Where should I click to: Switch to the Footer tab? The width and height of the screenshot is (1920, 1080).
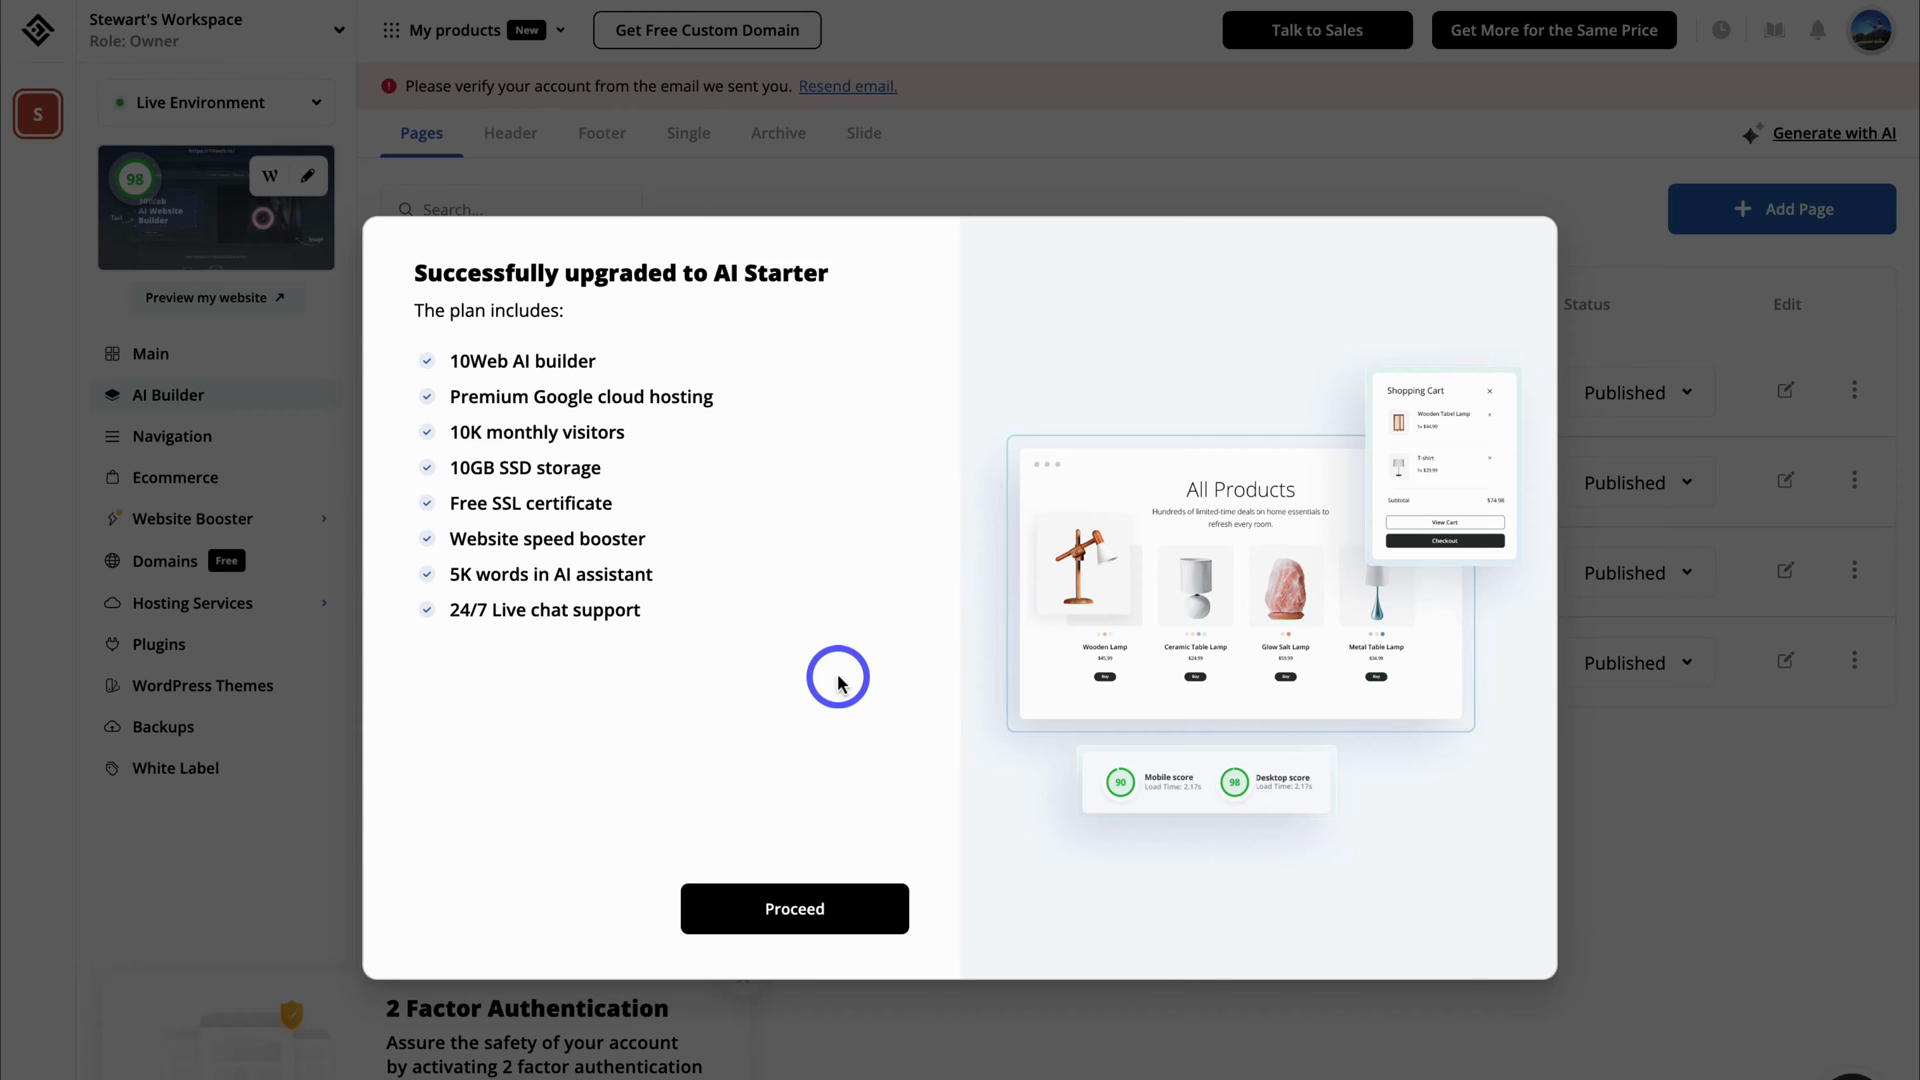click(602, 133)
